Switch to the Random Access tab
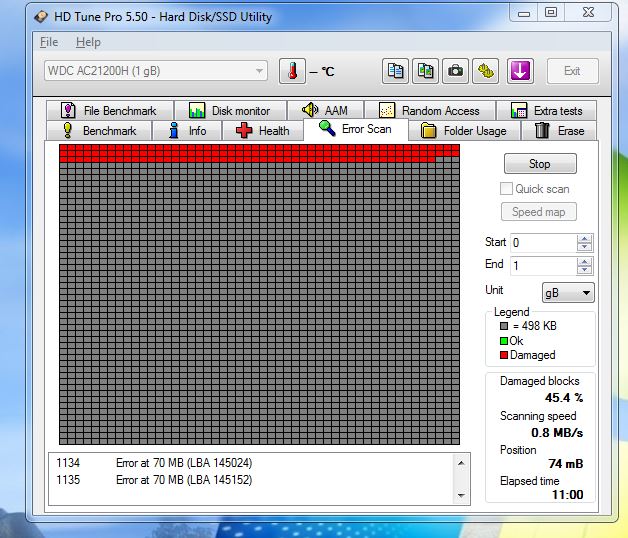Image resolution: width=628 pixels, height=538 pixels. [430, 111]
